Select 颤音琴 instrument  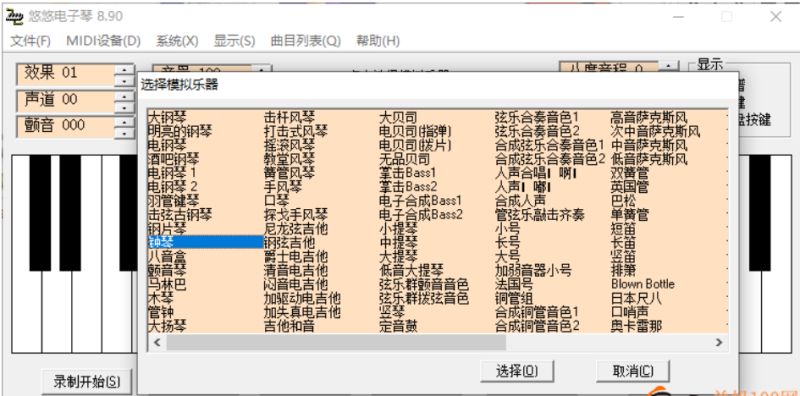point(167,270)
